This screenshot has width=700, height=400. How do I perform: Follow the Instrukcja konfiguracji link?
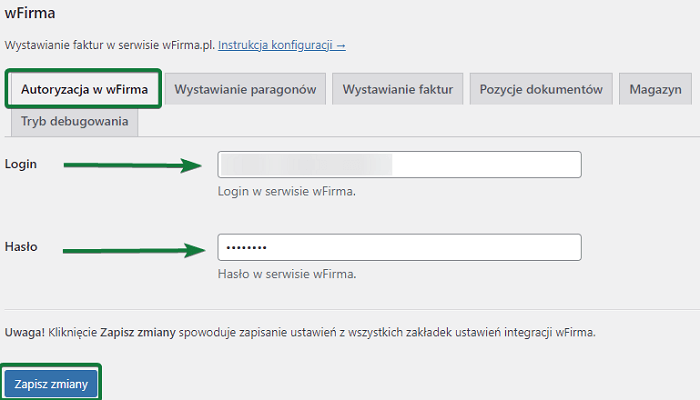pos(282,45)
